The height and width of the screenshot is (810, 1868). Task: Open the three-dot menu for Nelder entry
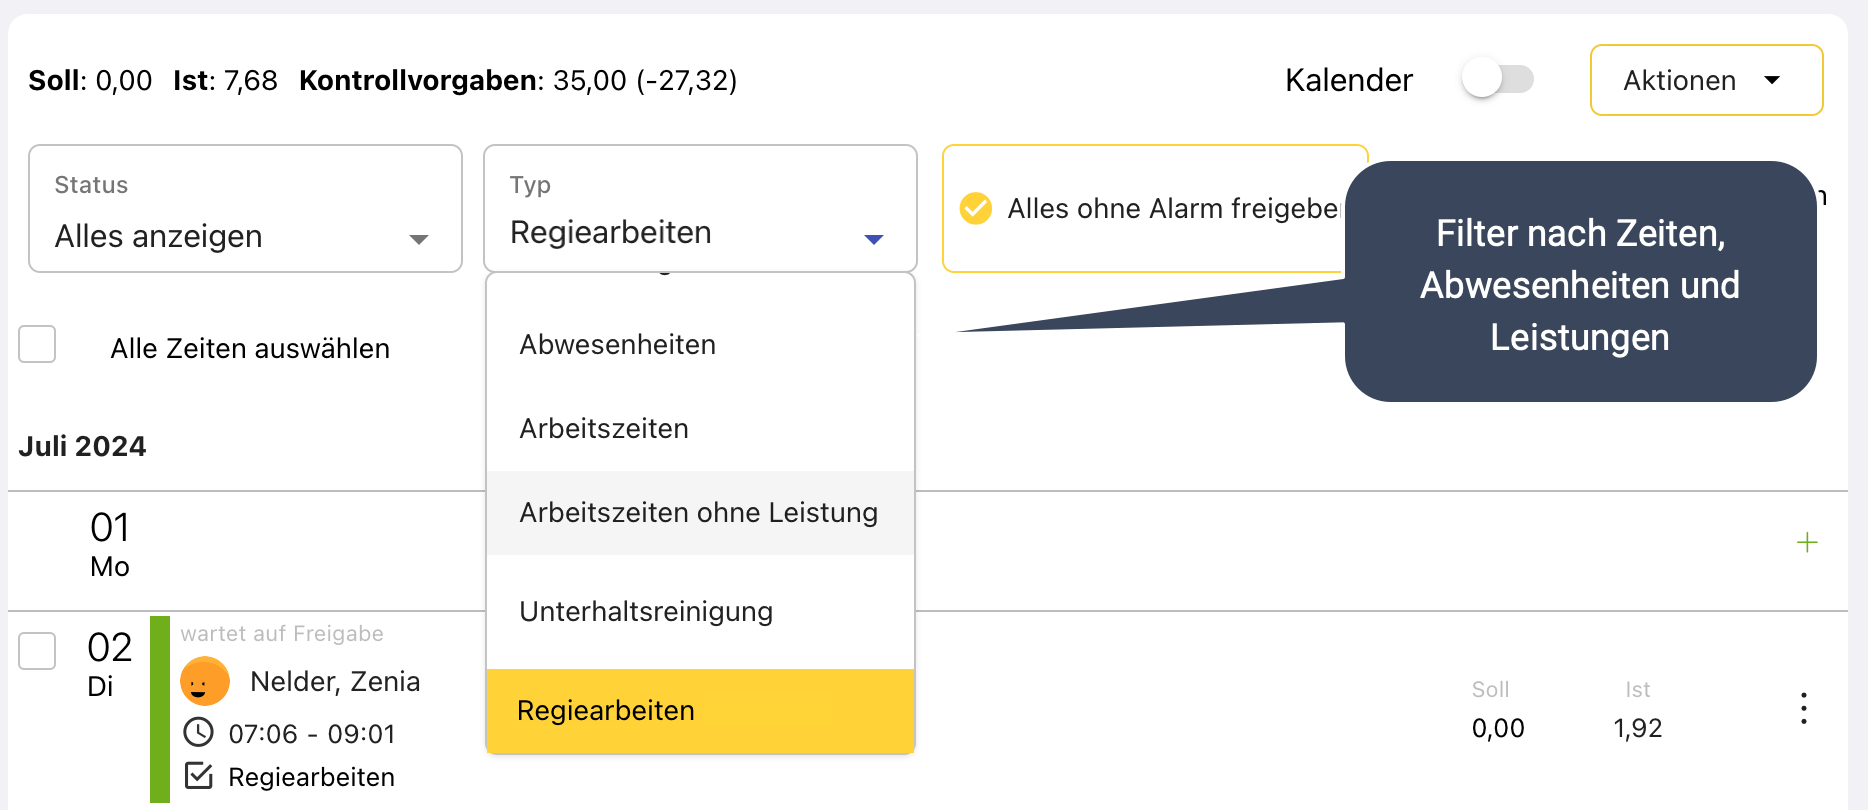tap(1803, 708)
